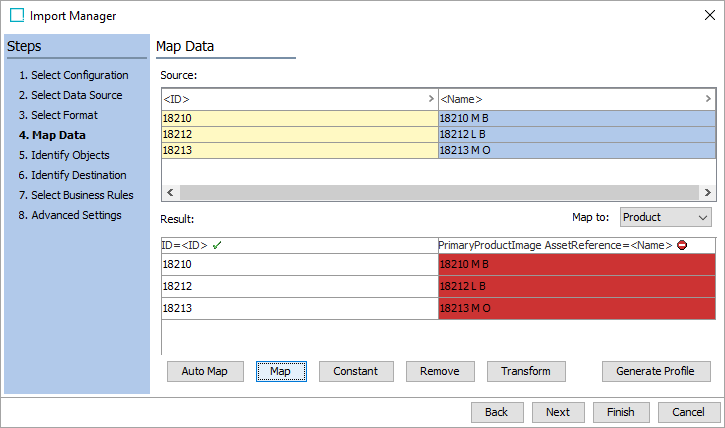
Task: Select step 4 Map Data
Action: pyautogui.click(x=52, y=135)
